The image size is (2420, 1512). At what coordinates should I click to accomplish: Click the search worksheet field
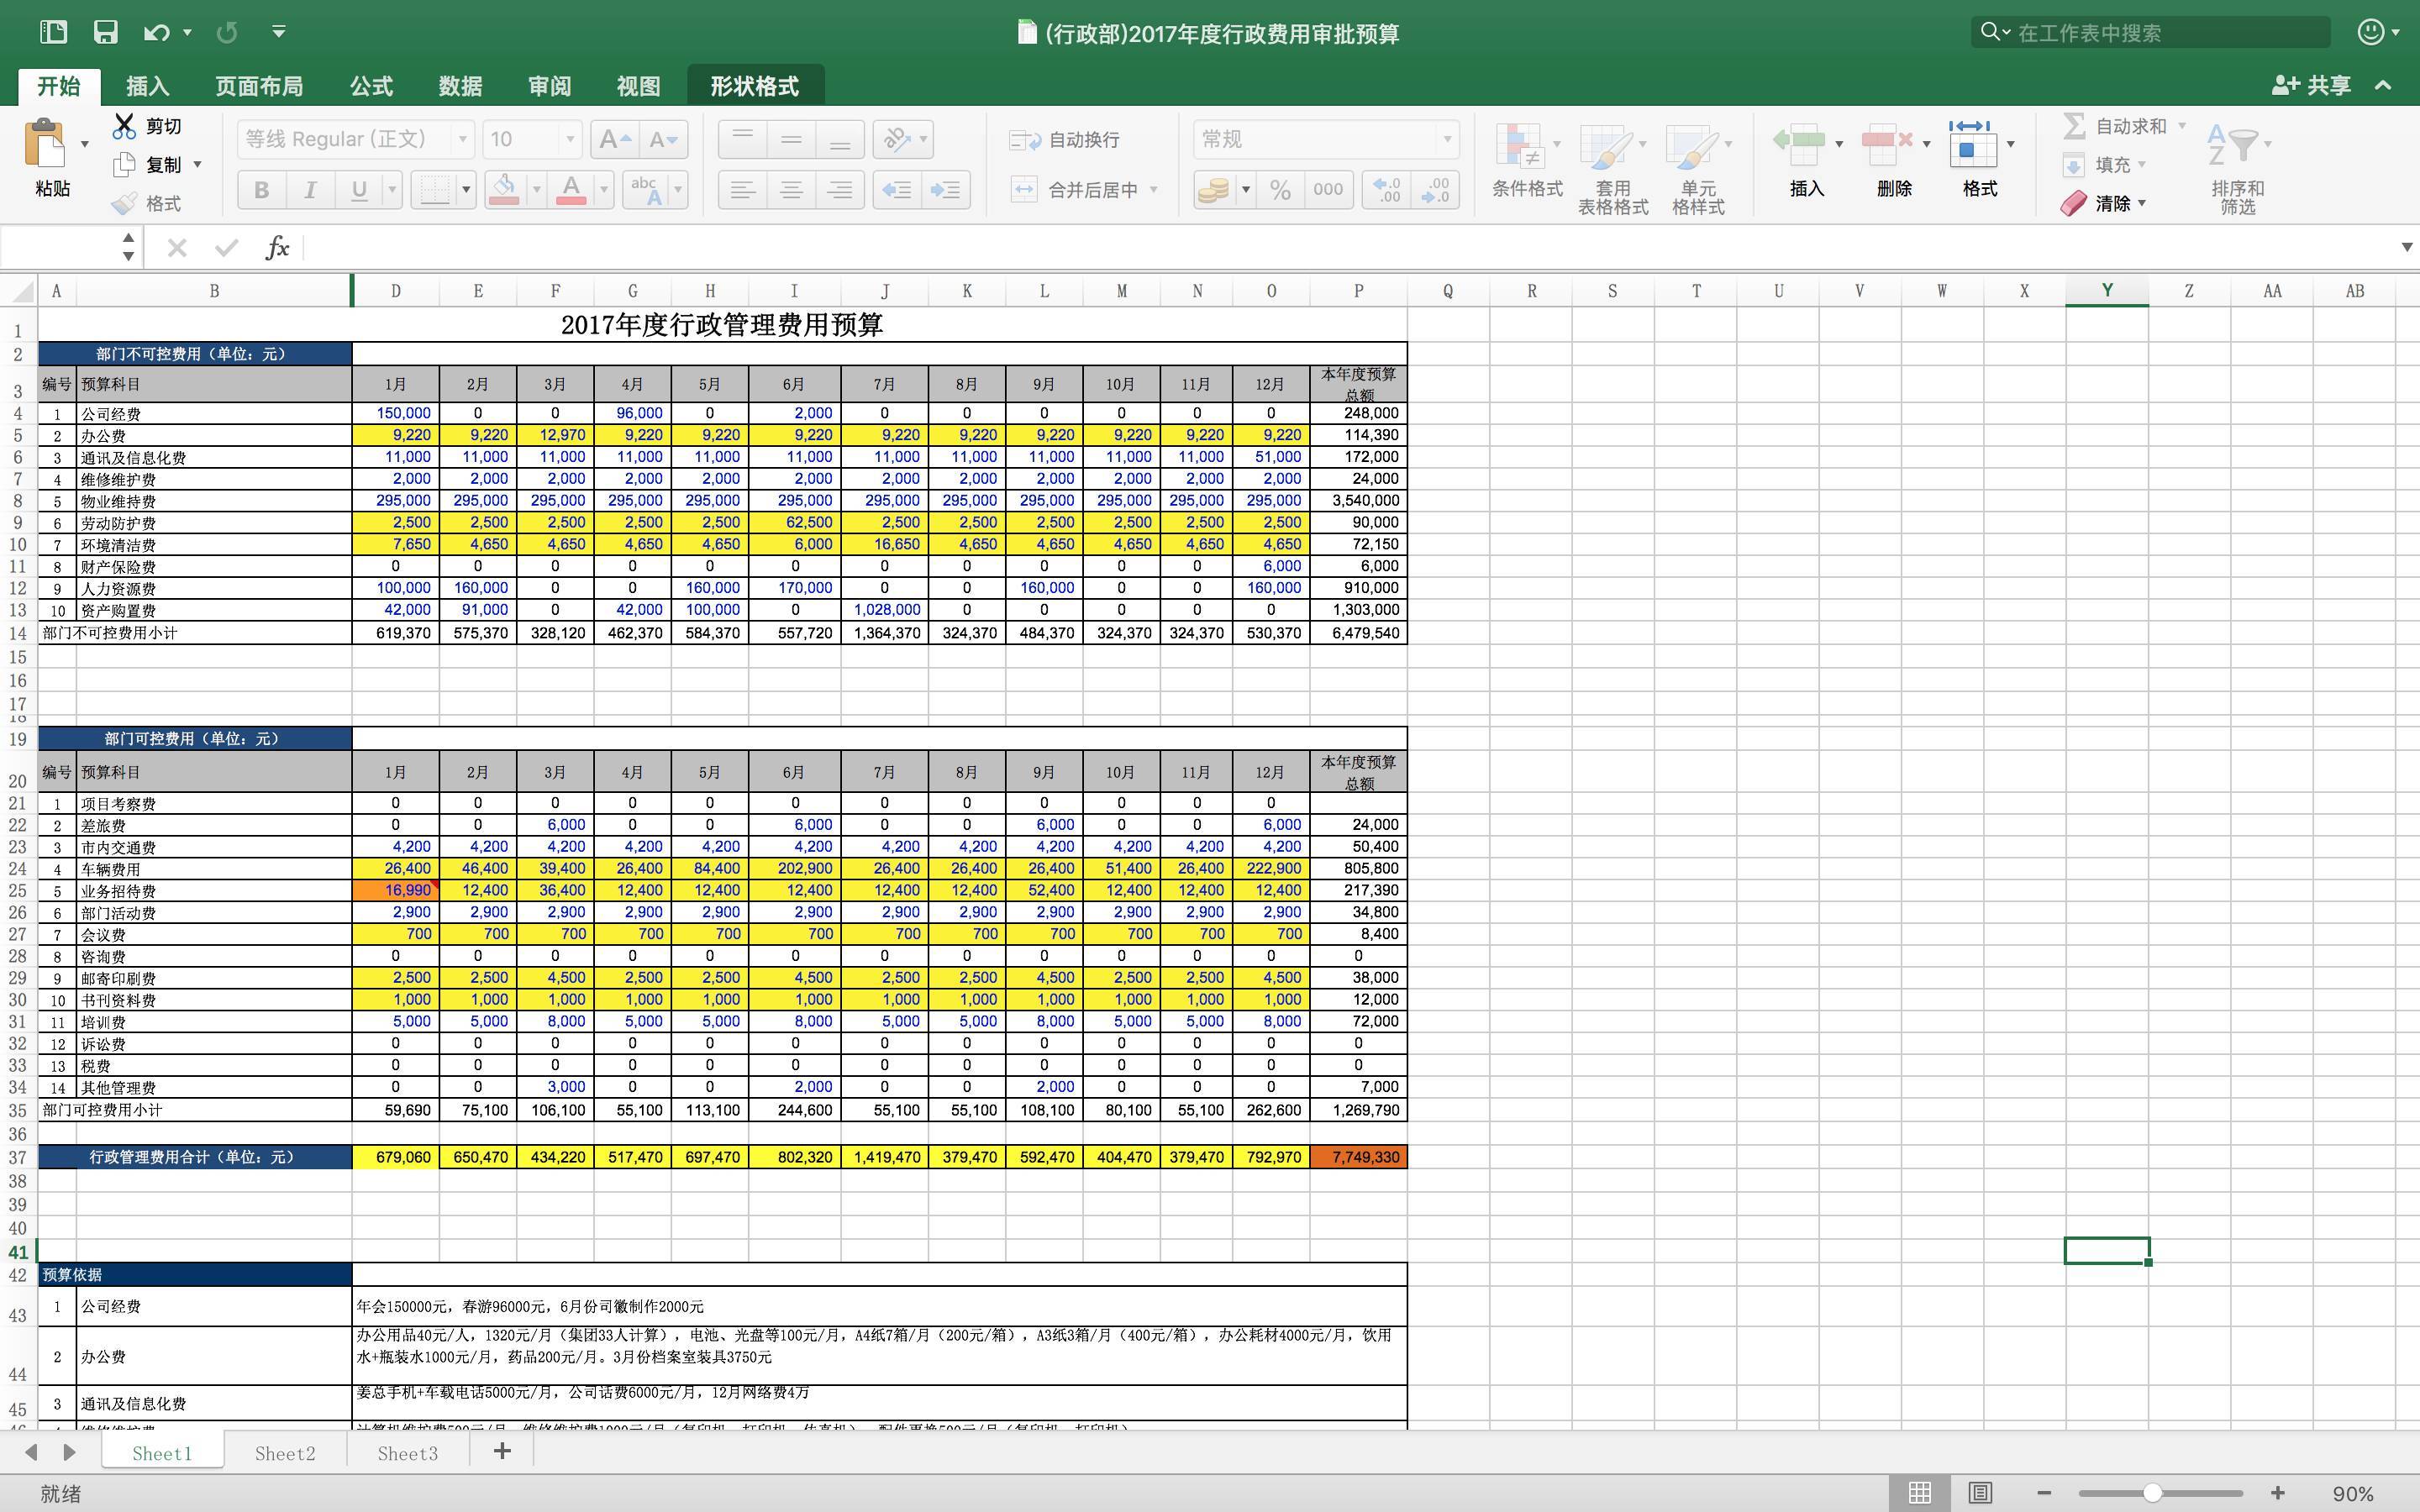[2150, 32]
